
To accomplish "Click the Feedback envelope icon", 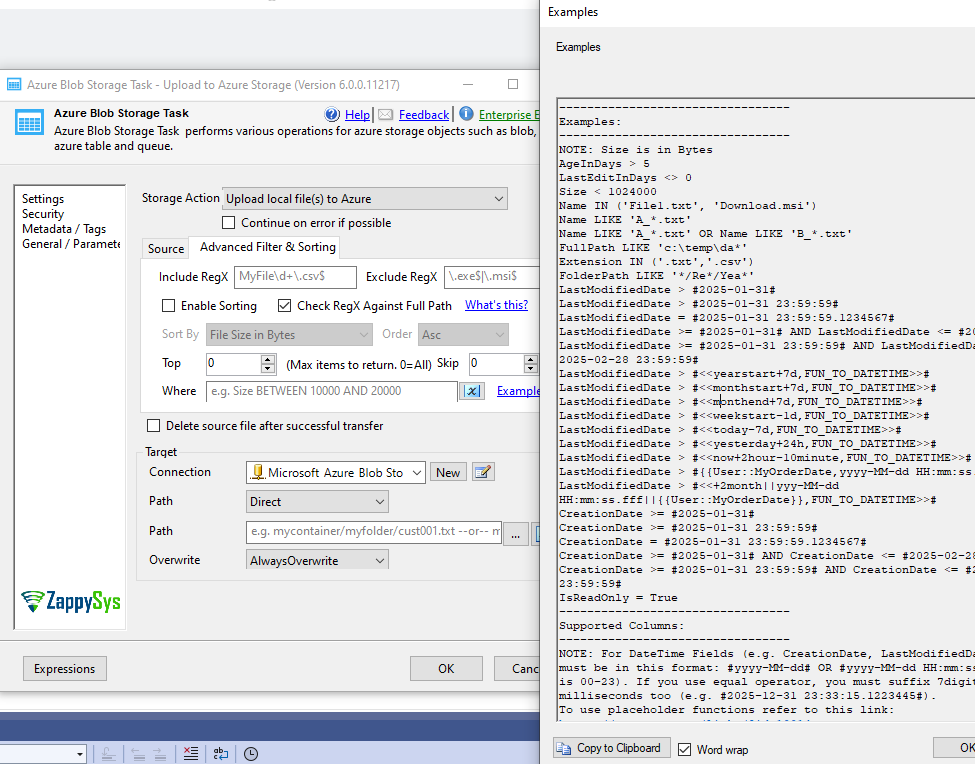I will [386, 115].
